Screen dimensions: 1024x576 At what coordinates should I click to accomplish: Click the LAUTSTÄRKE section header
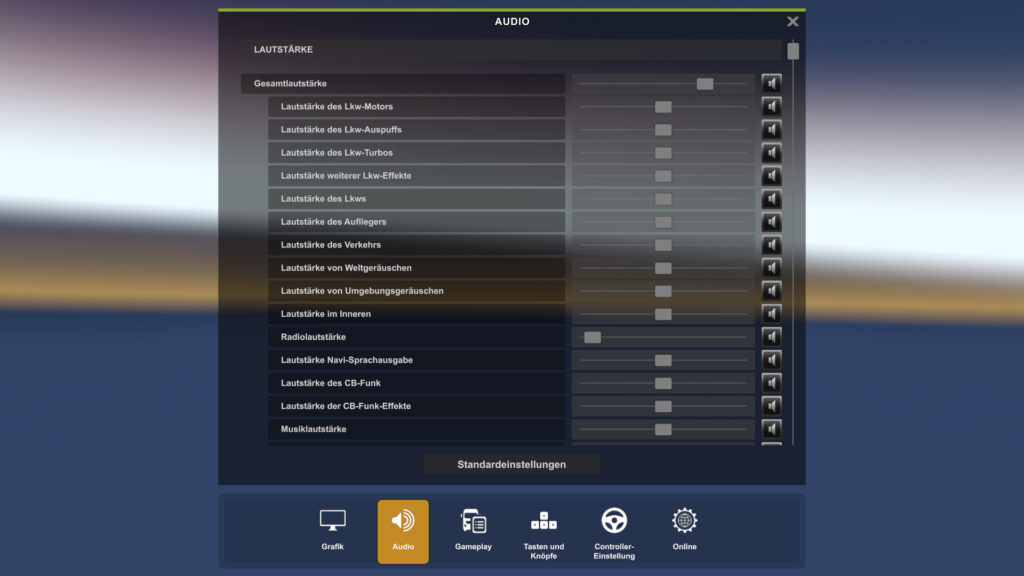coord(510,50)
